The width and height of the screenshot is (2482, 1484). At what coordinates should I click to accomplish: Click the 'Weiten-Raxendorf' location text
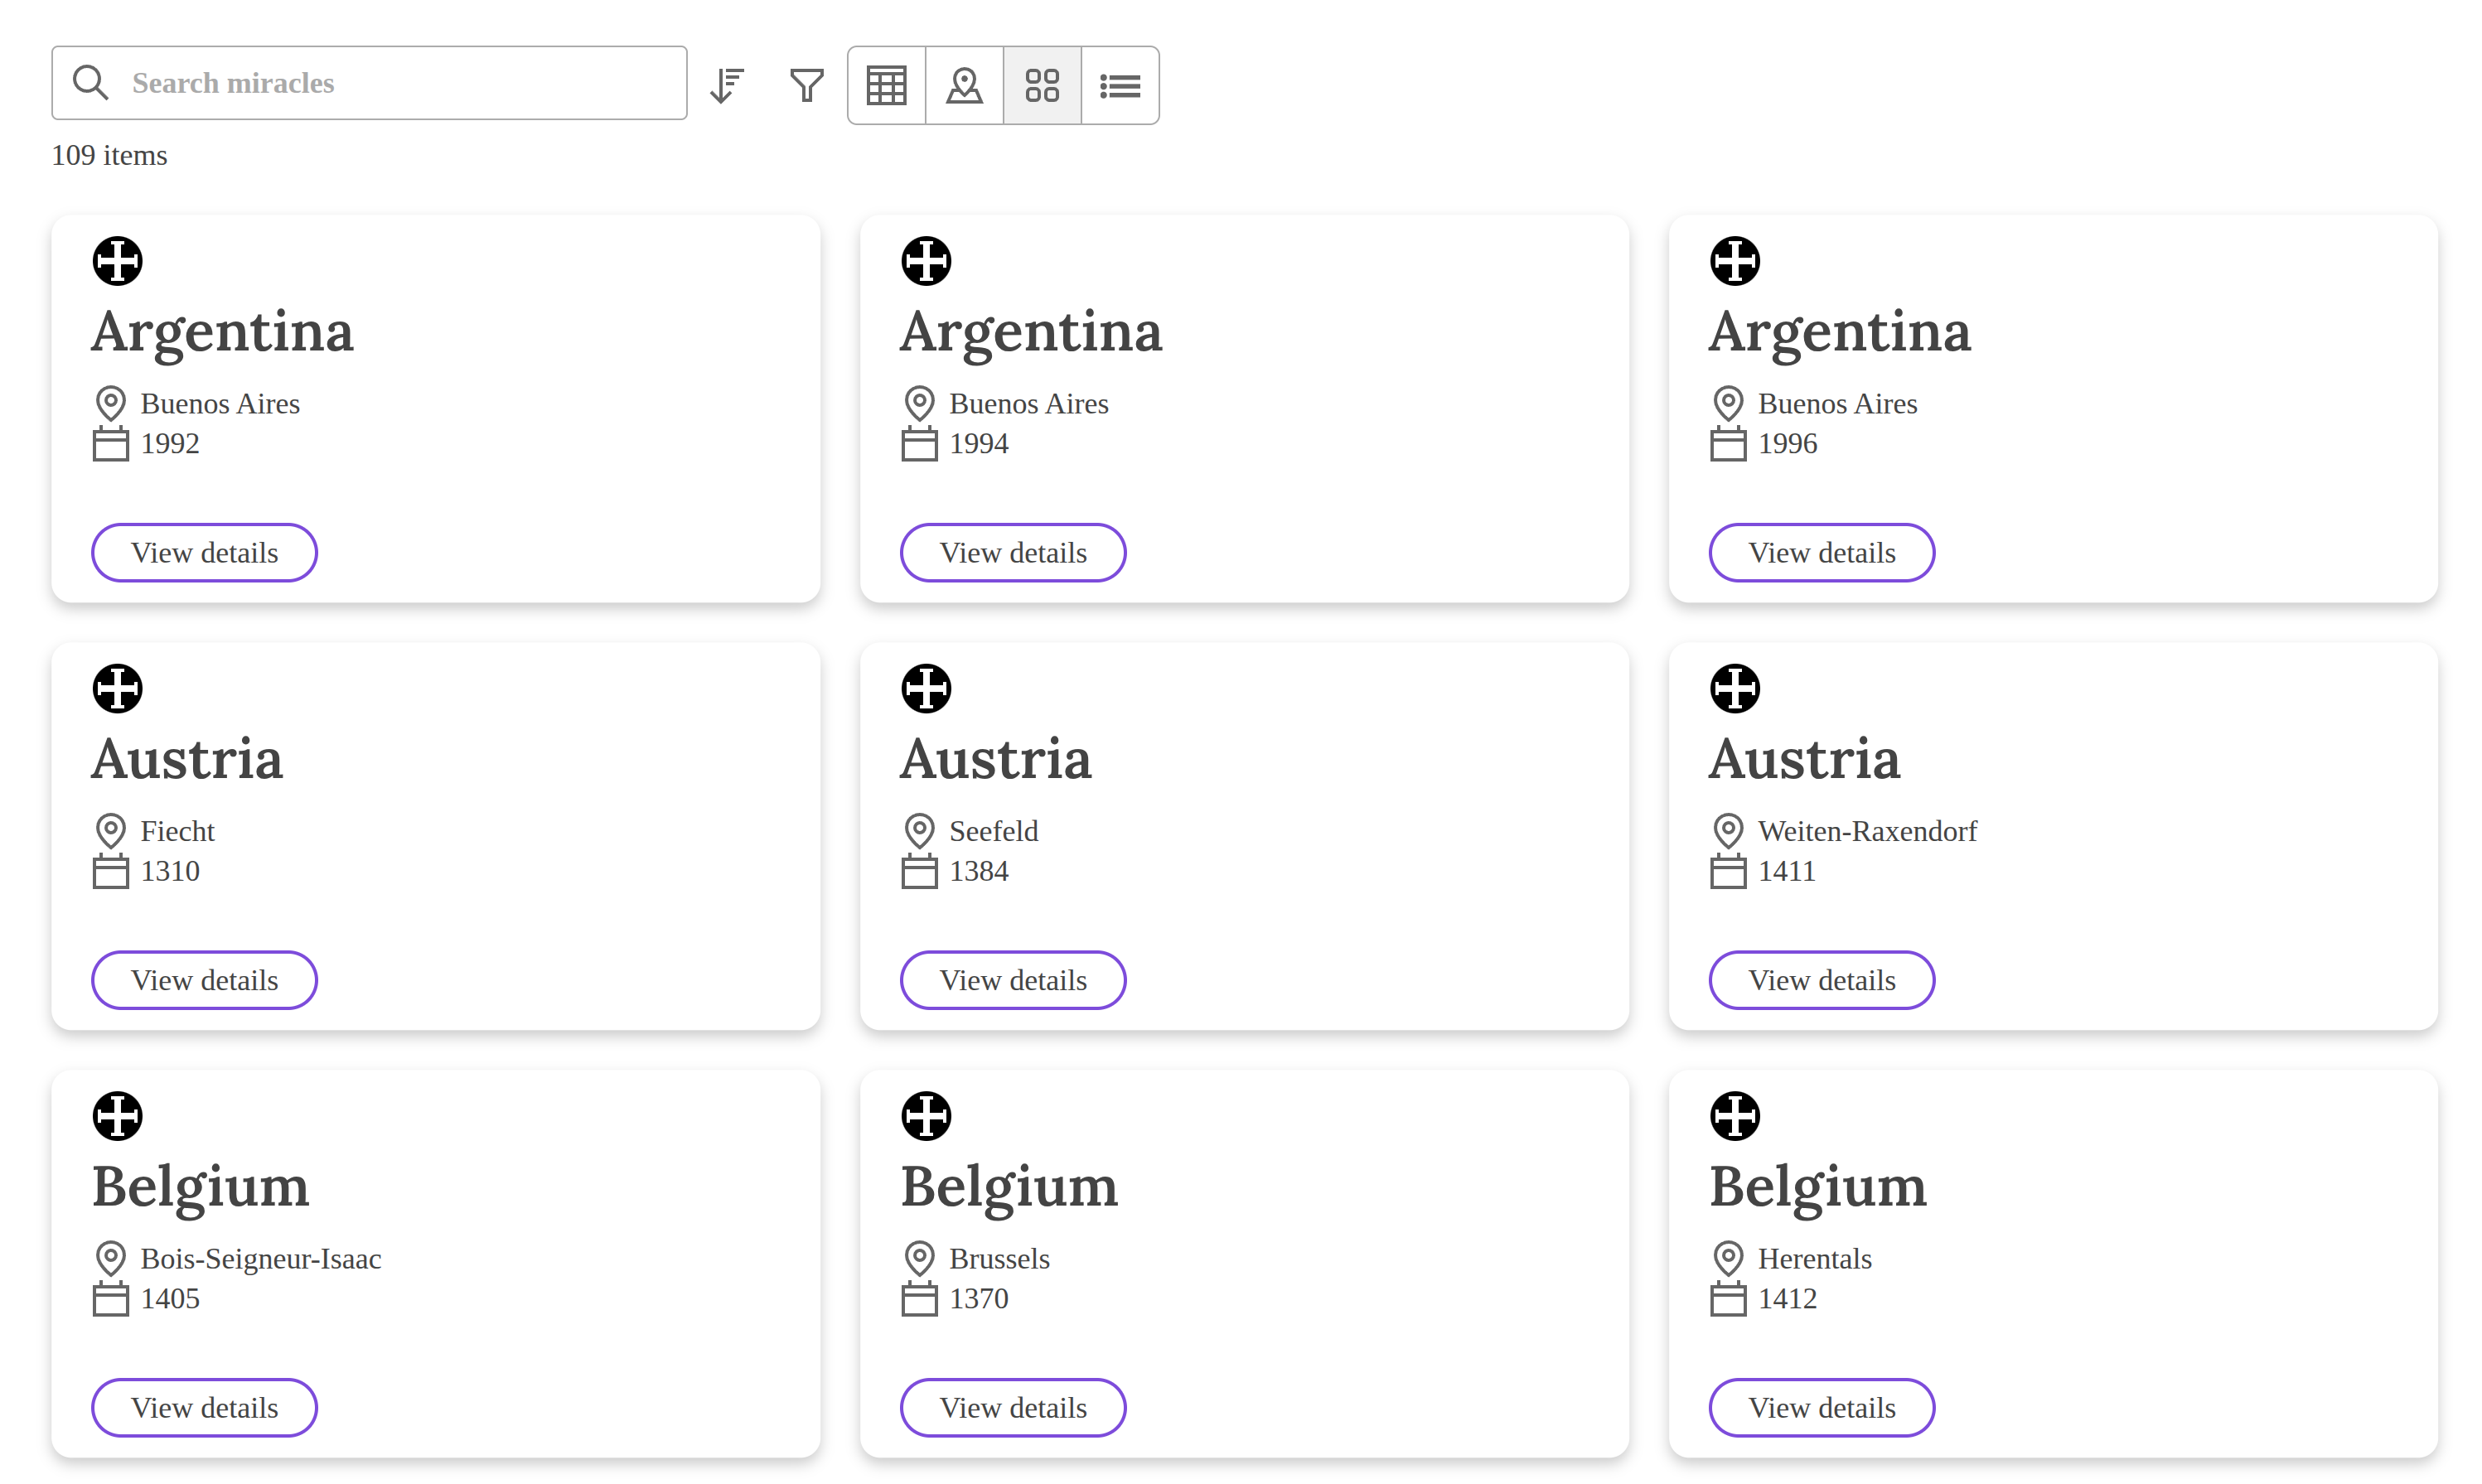tap(1867, 831)
